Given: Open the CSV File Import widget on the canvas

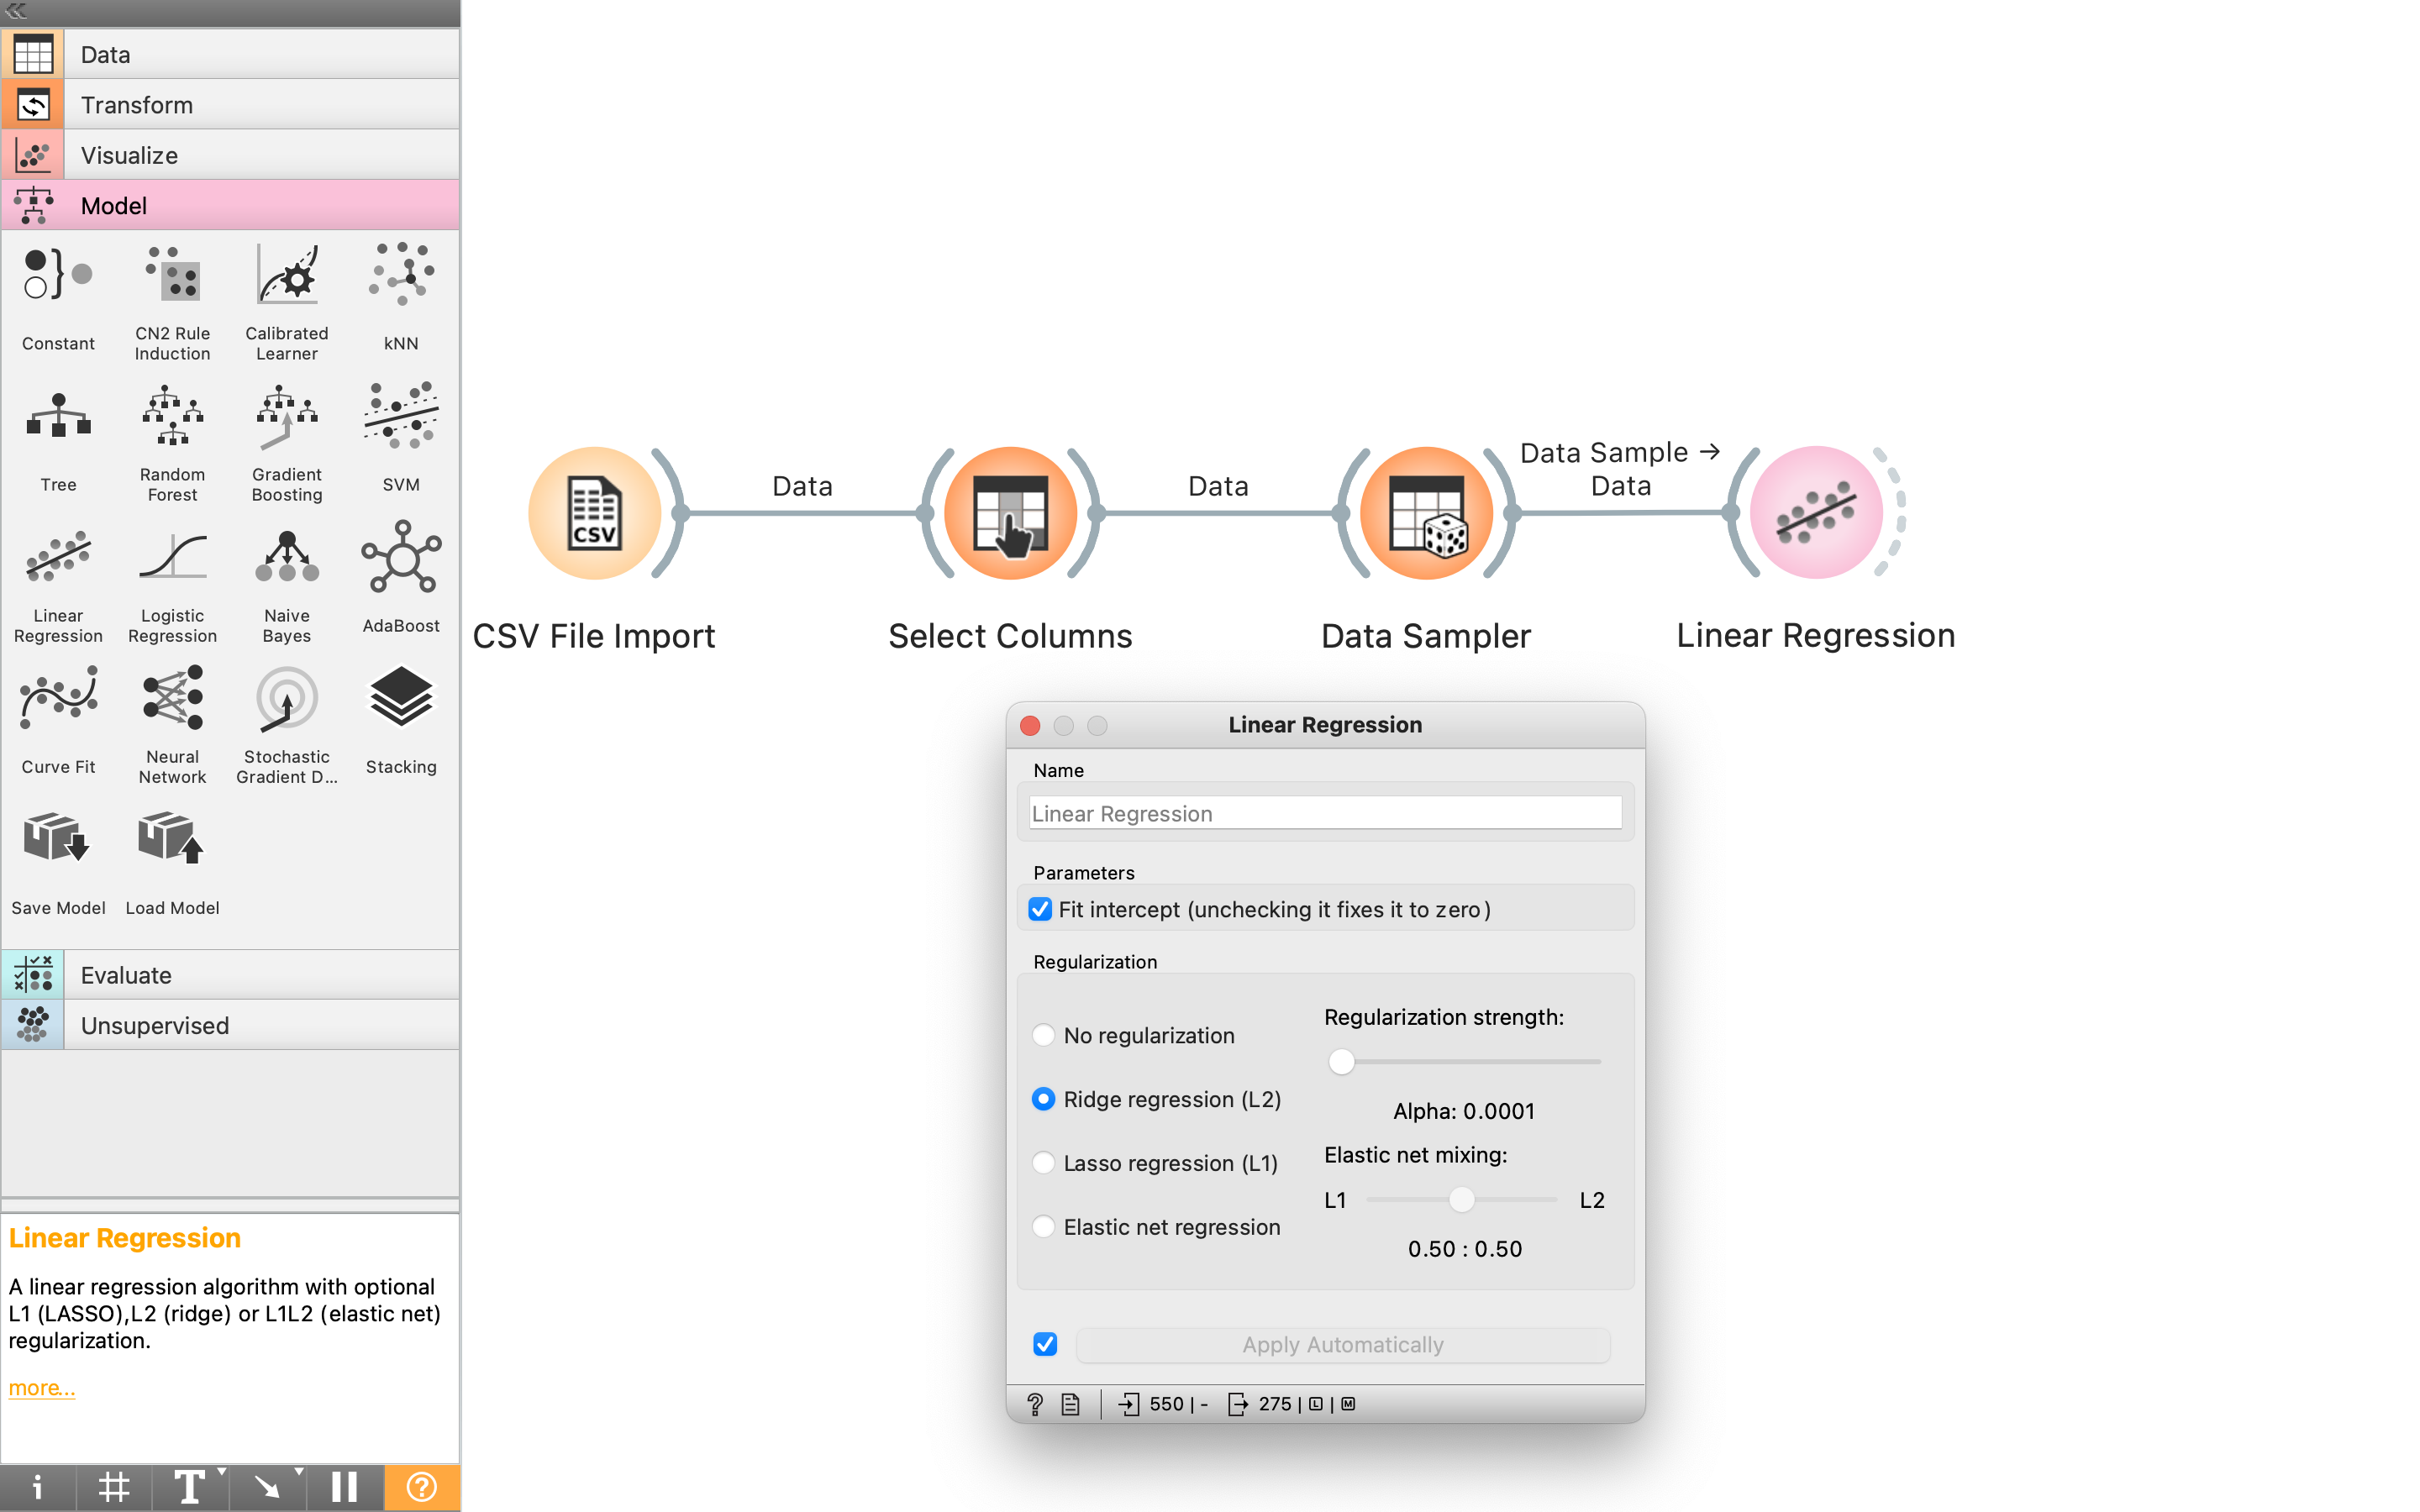Looking at the screenshot, I should tap(595, 512).
